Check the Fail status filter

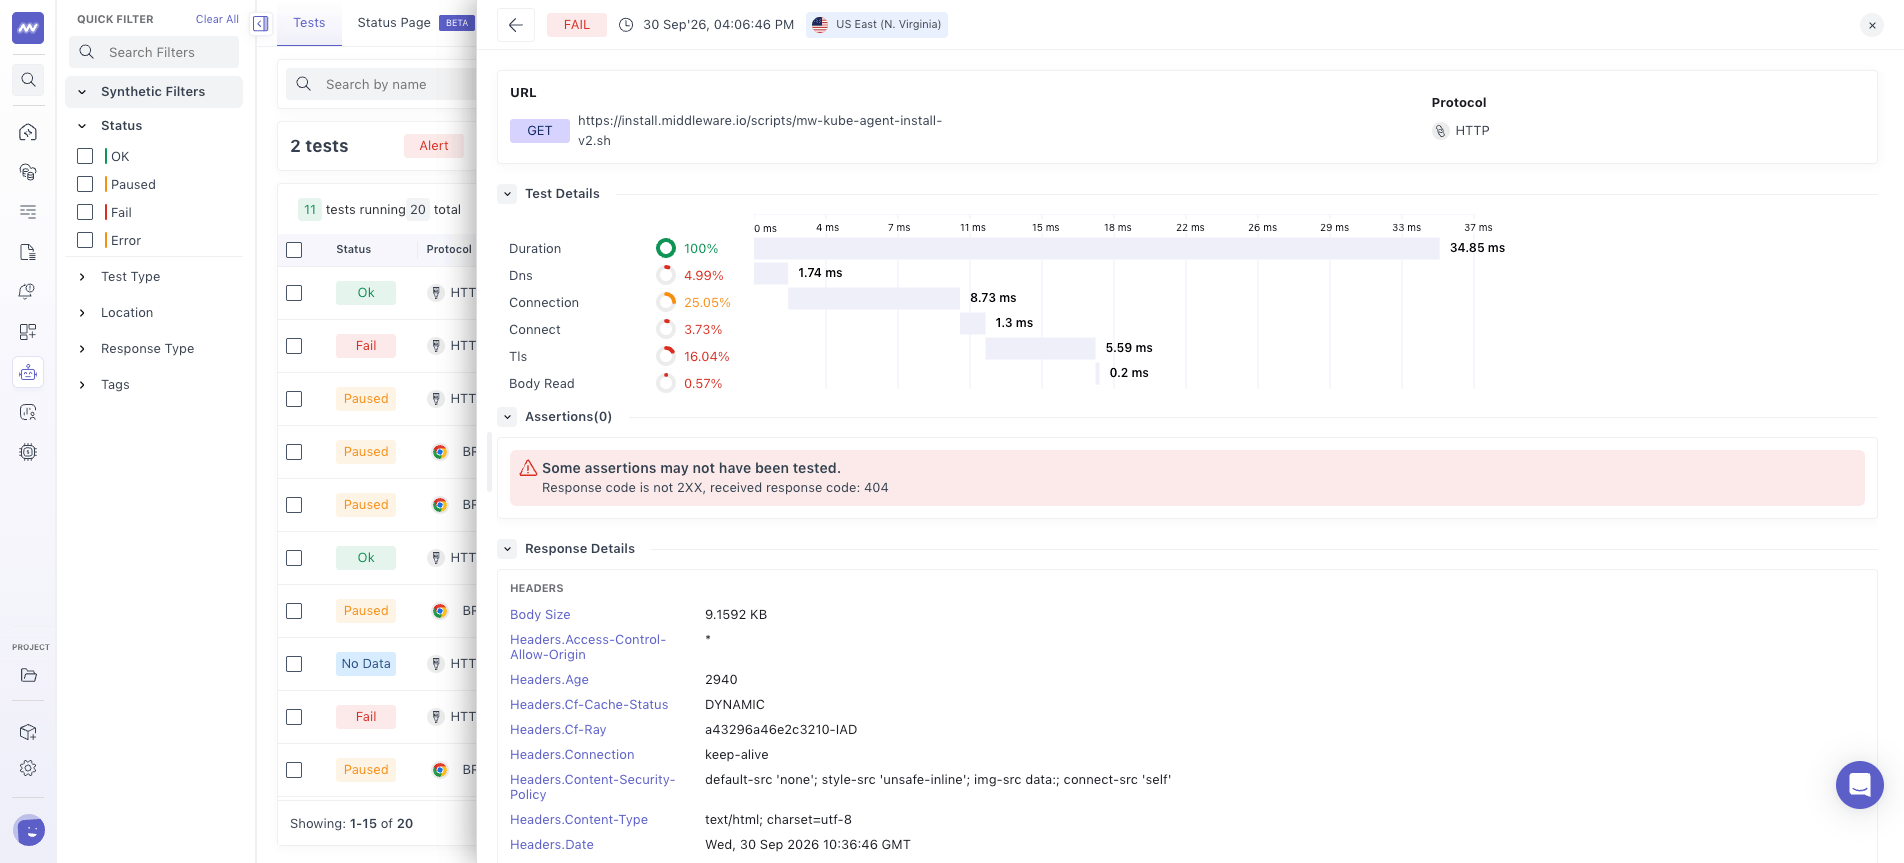[85, 212]
